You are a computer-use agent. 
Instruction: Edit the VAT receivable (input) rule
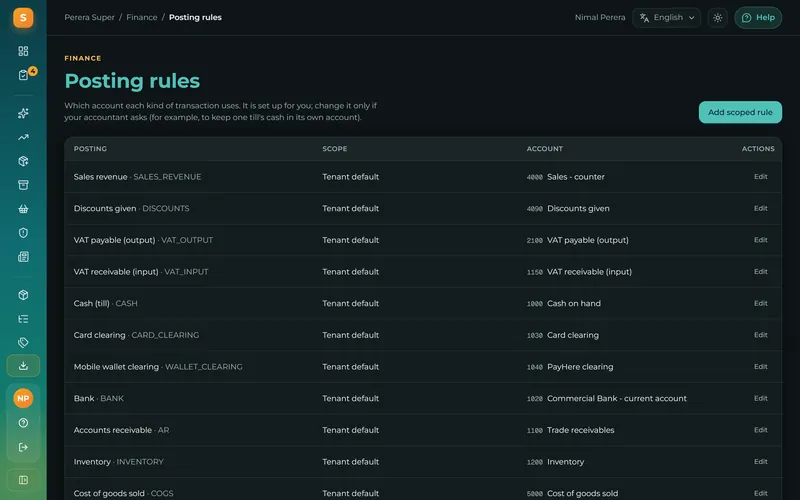[x=760, y=271]
